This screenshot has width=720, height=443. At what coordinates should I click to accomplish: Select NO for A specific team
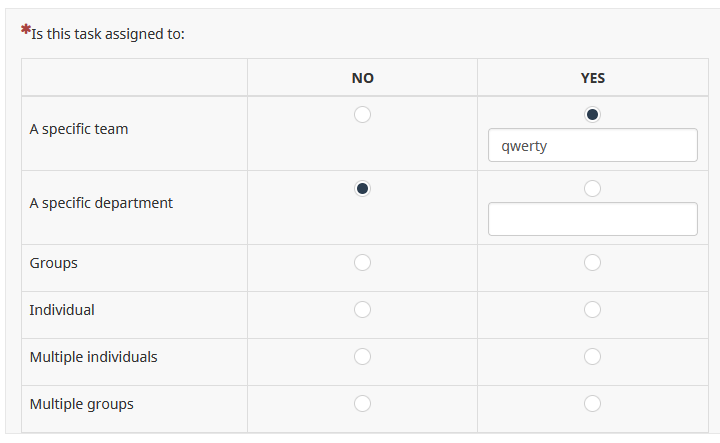pos(362,114)
